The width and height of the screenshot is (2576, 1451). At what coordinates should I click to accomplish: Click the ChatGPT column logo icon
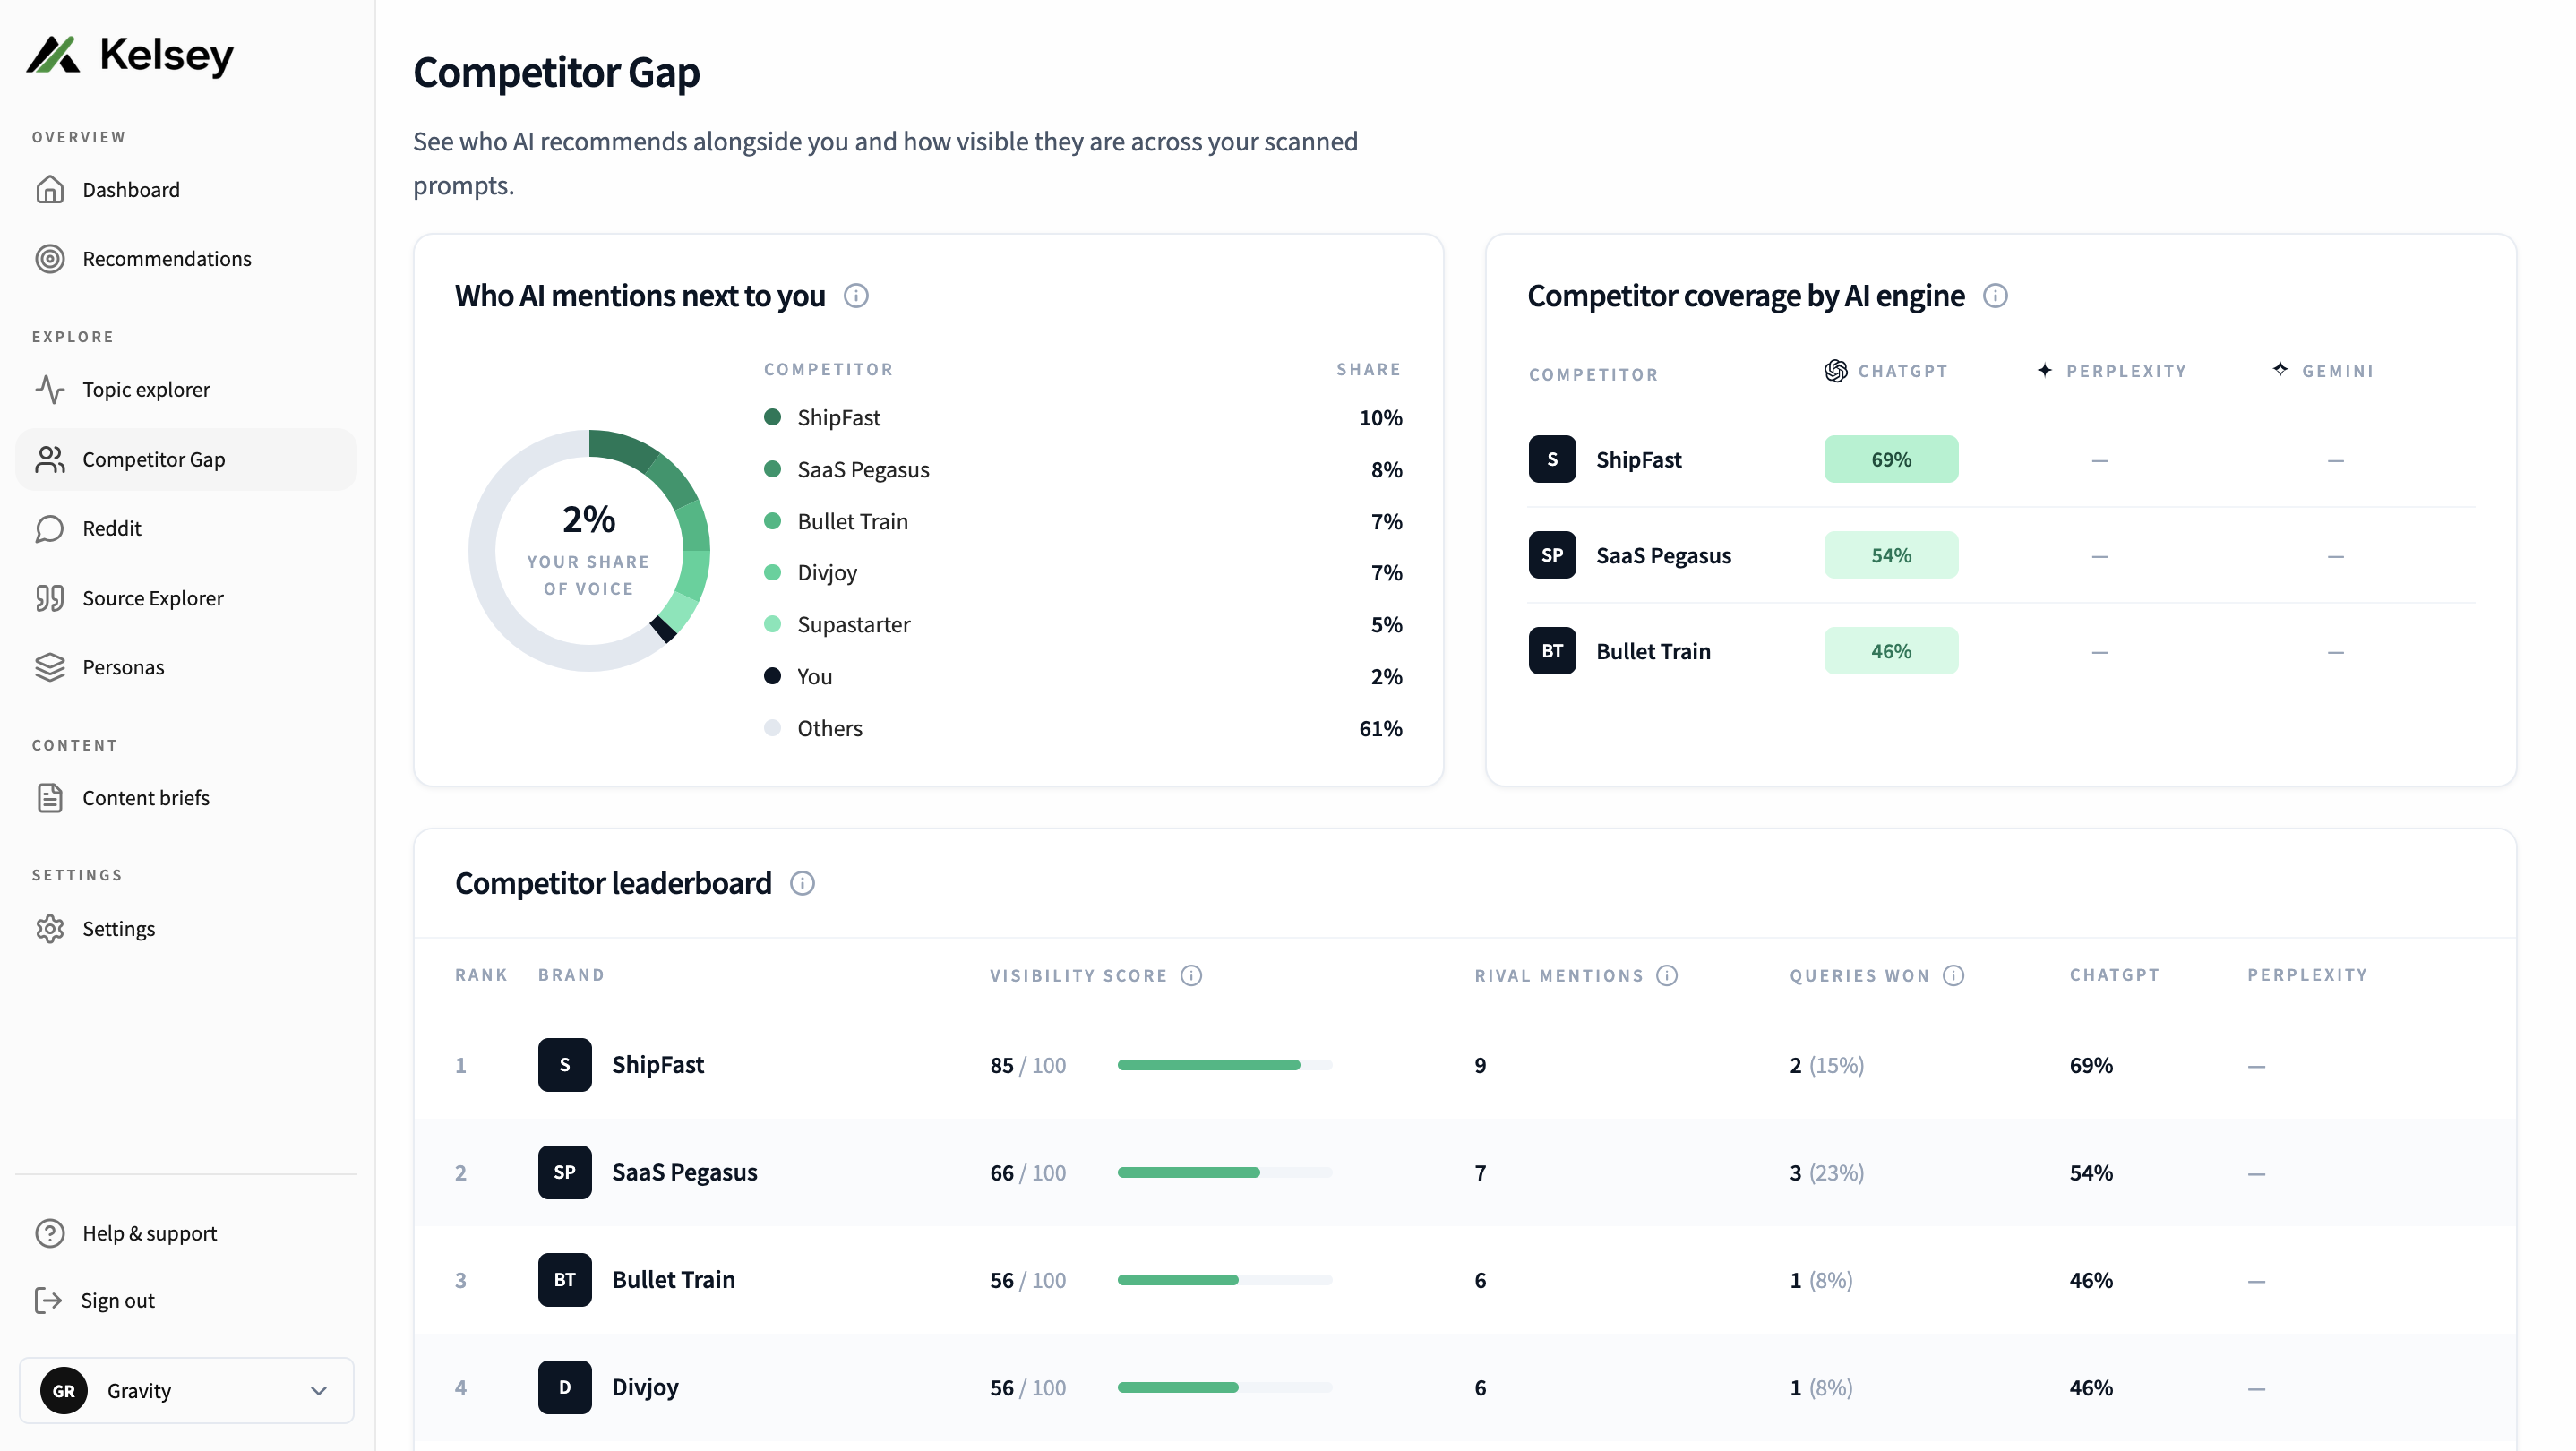(1836, 371)
